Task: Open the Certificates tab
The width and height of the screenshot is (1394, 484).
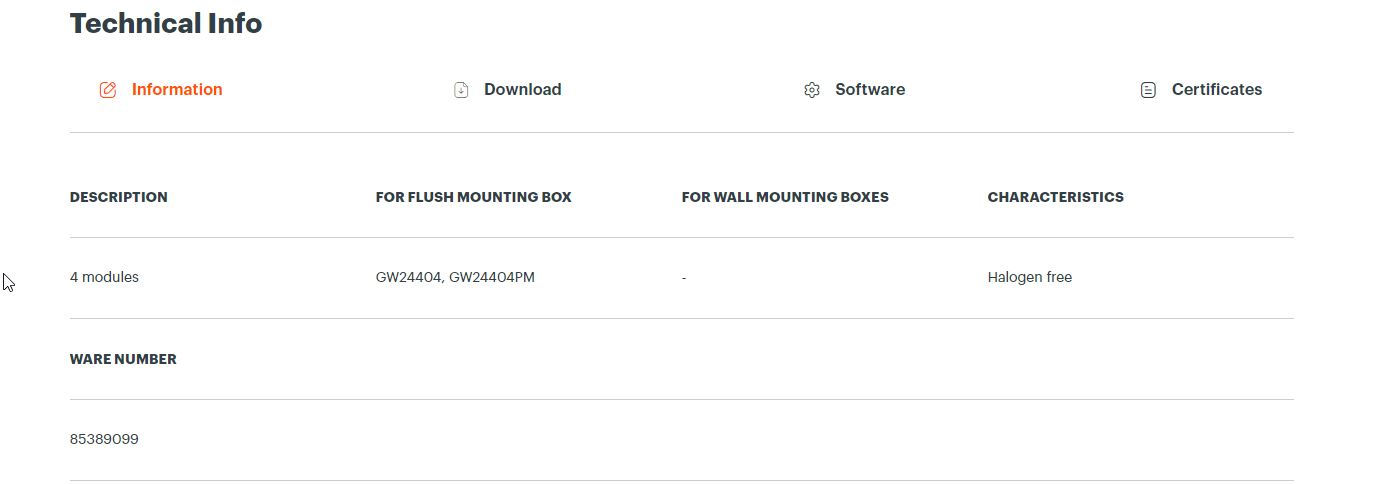Action: coord(1201,90)
